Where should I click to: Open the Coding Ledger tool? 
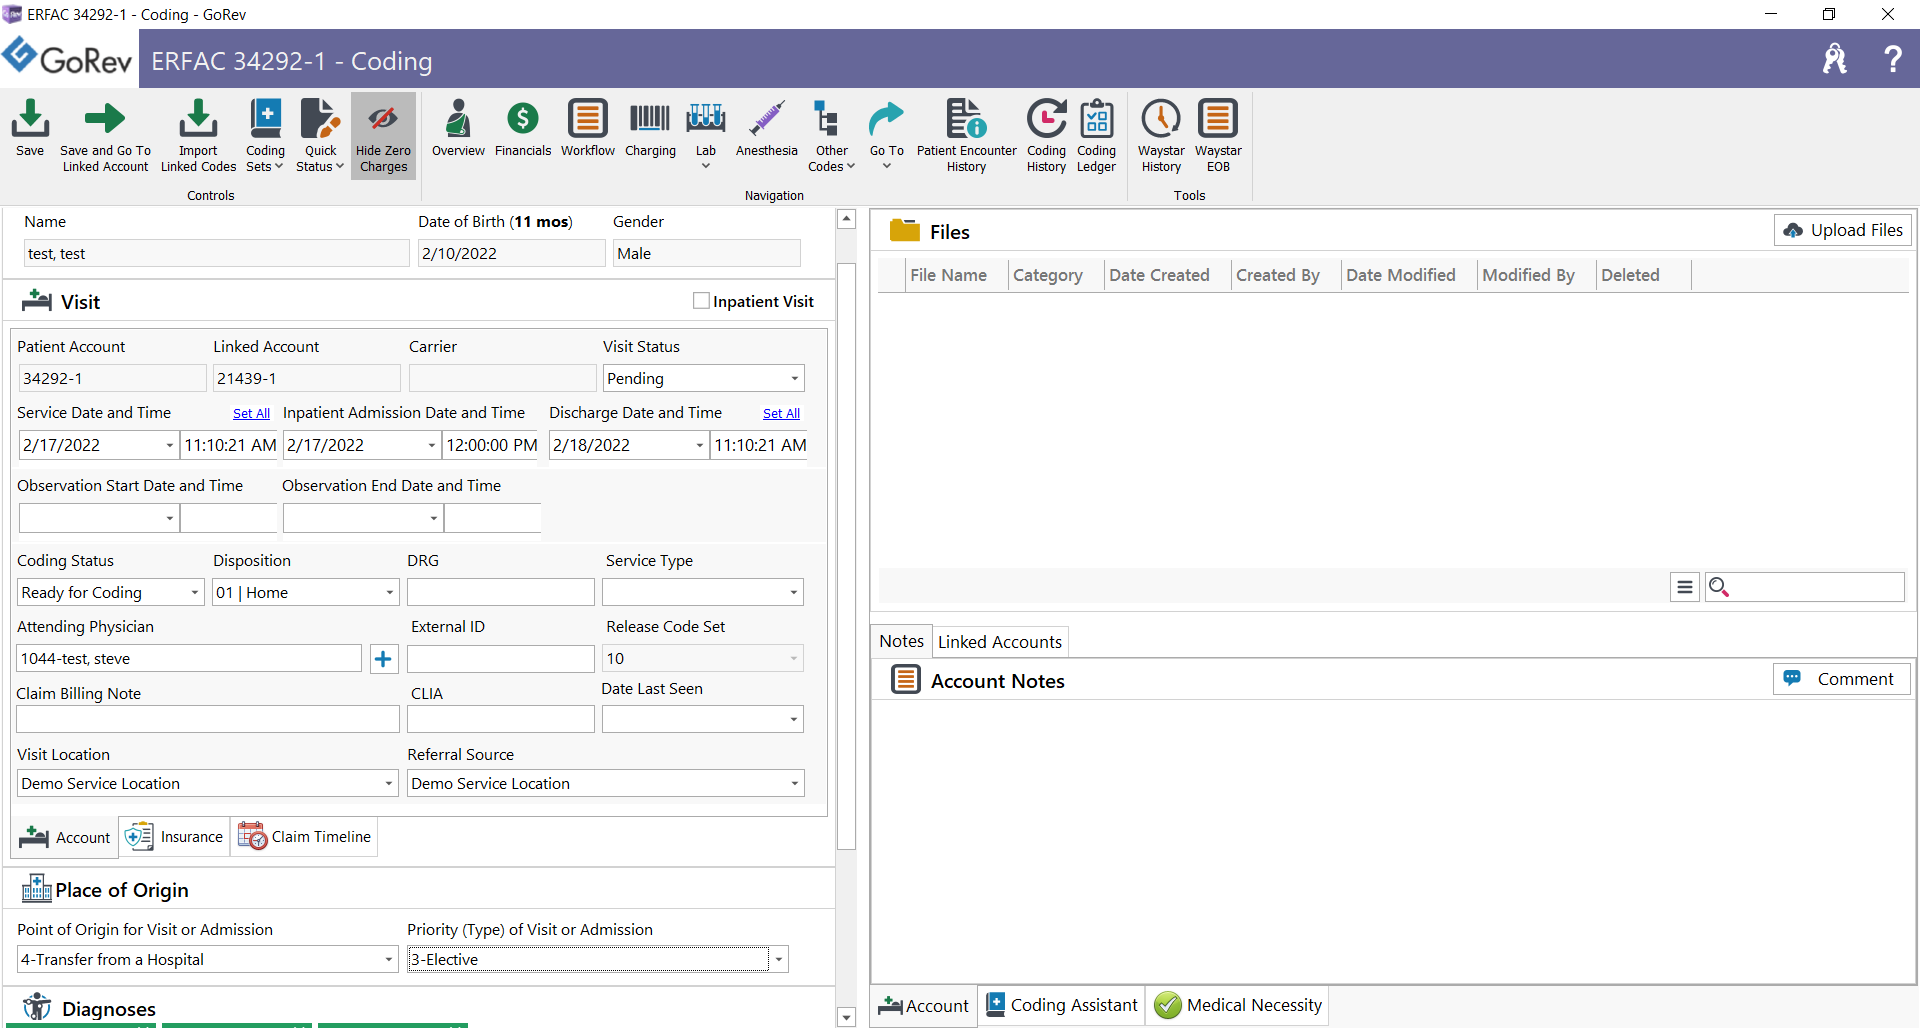(x=1096, y=136)
